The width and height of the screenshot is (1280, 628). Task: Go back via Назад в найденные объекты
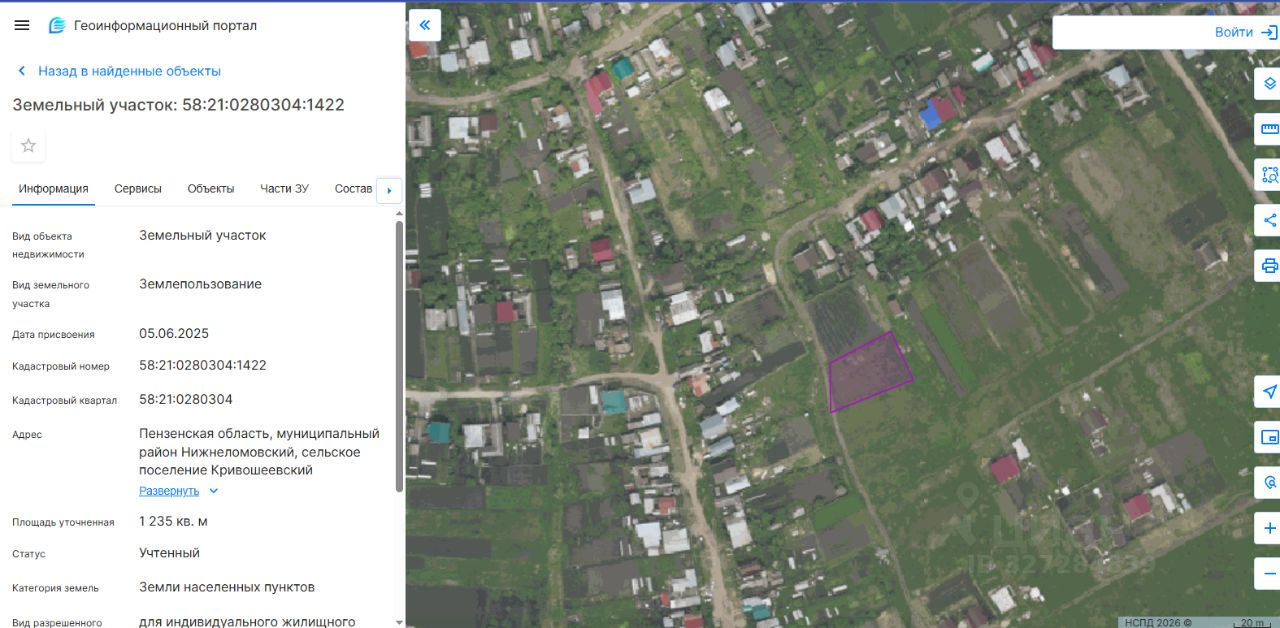pos(119,71)
